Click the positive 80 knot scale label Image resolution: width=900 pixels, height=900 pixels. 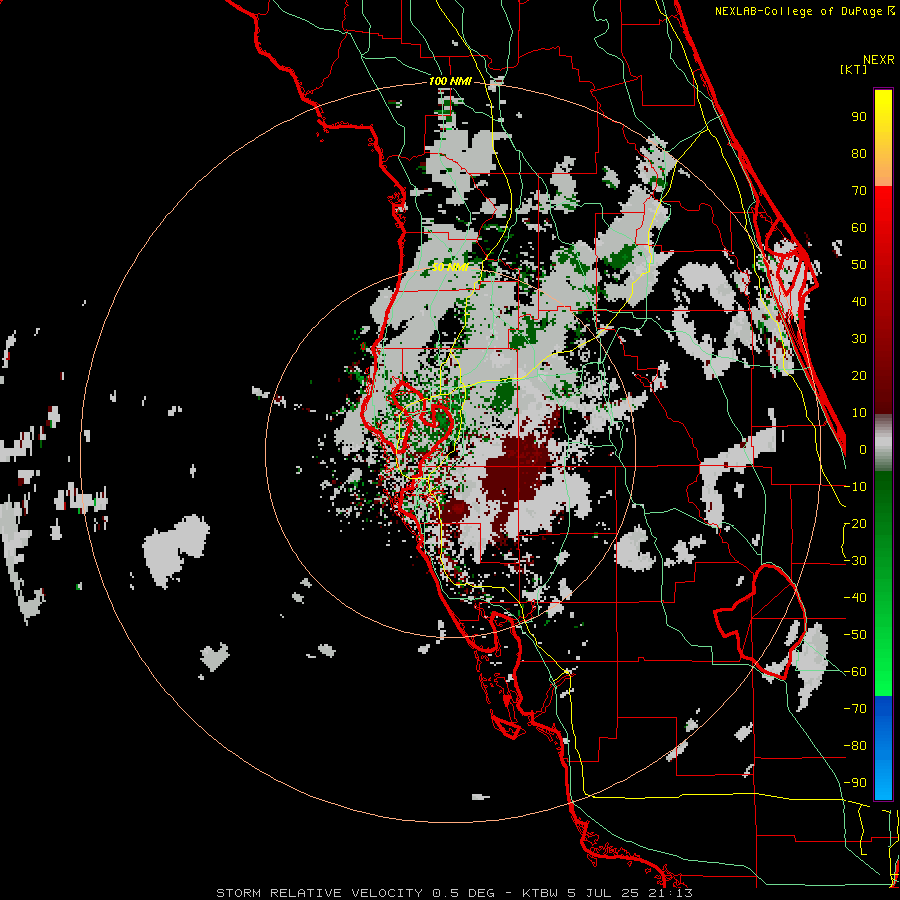click(859, 153)
